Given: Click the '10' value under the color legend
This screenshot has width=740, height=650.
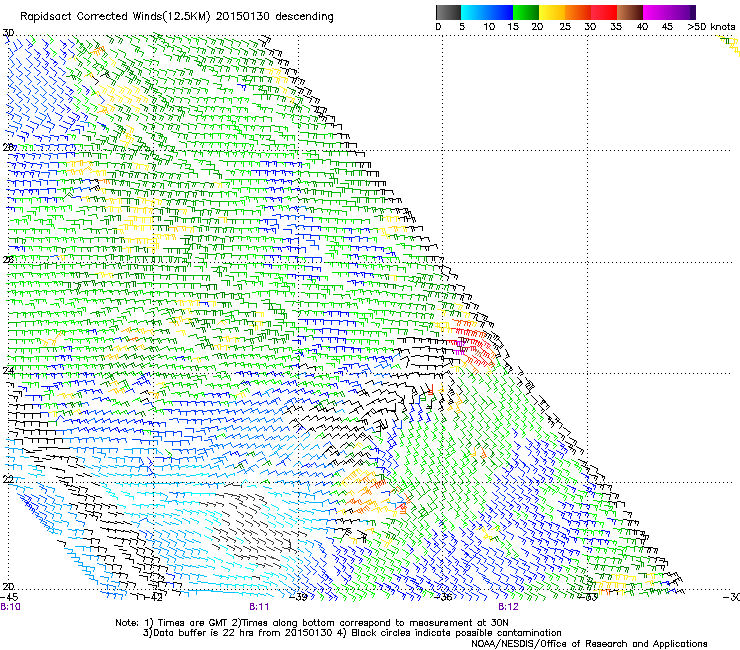Looking at the screenshot, I should 489,27.
